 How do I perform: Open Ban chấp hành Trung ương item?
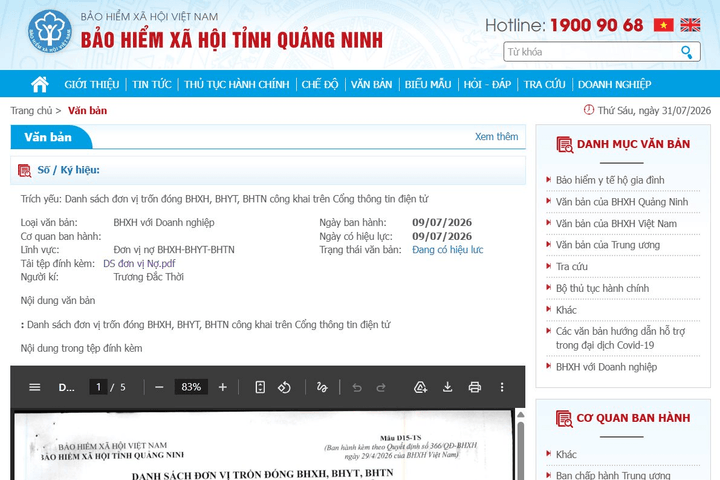point(613,475)
